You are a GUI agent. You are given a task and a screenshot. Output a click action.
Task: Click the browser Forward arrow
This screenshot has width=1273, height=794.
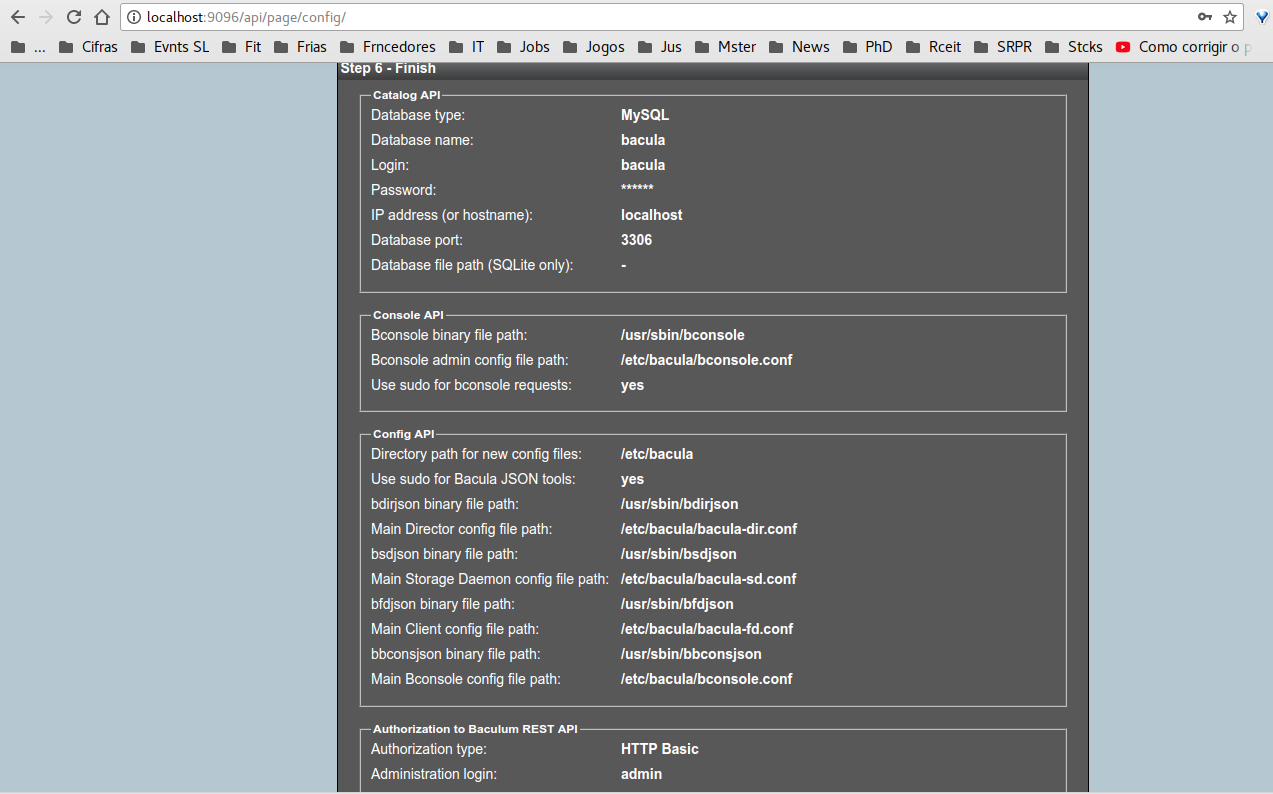click(x=46, y=17)
